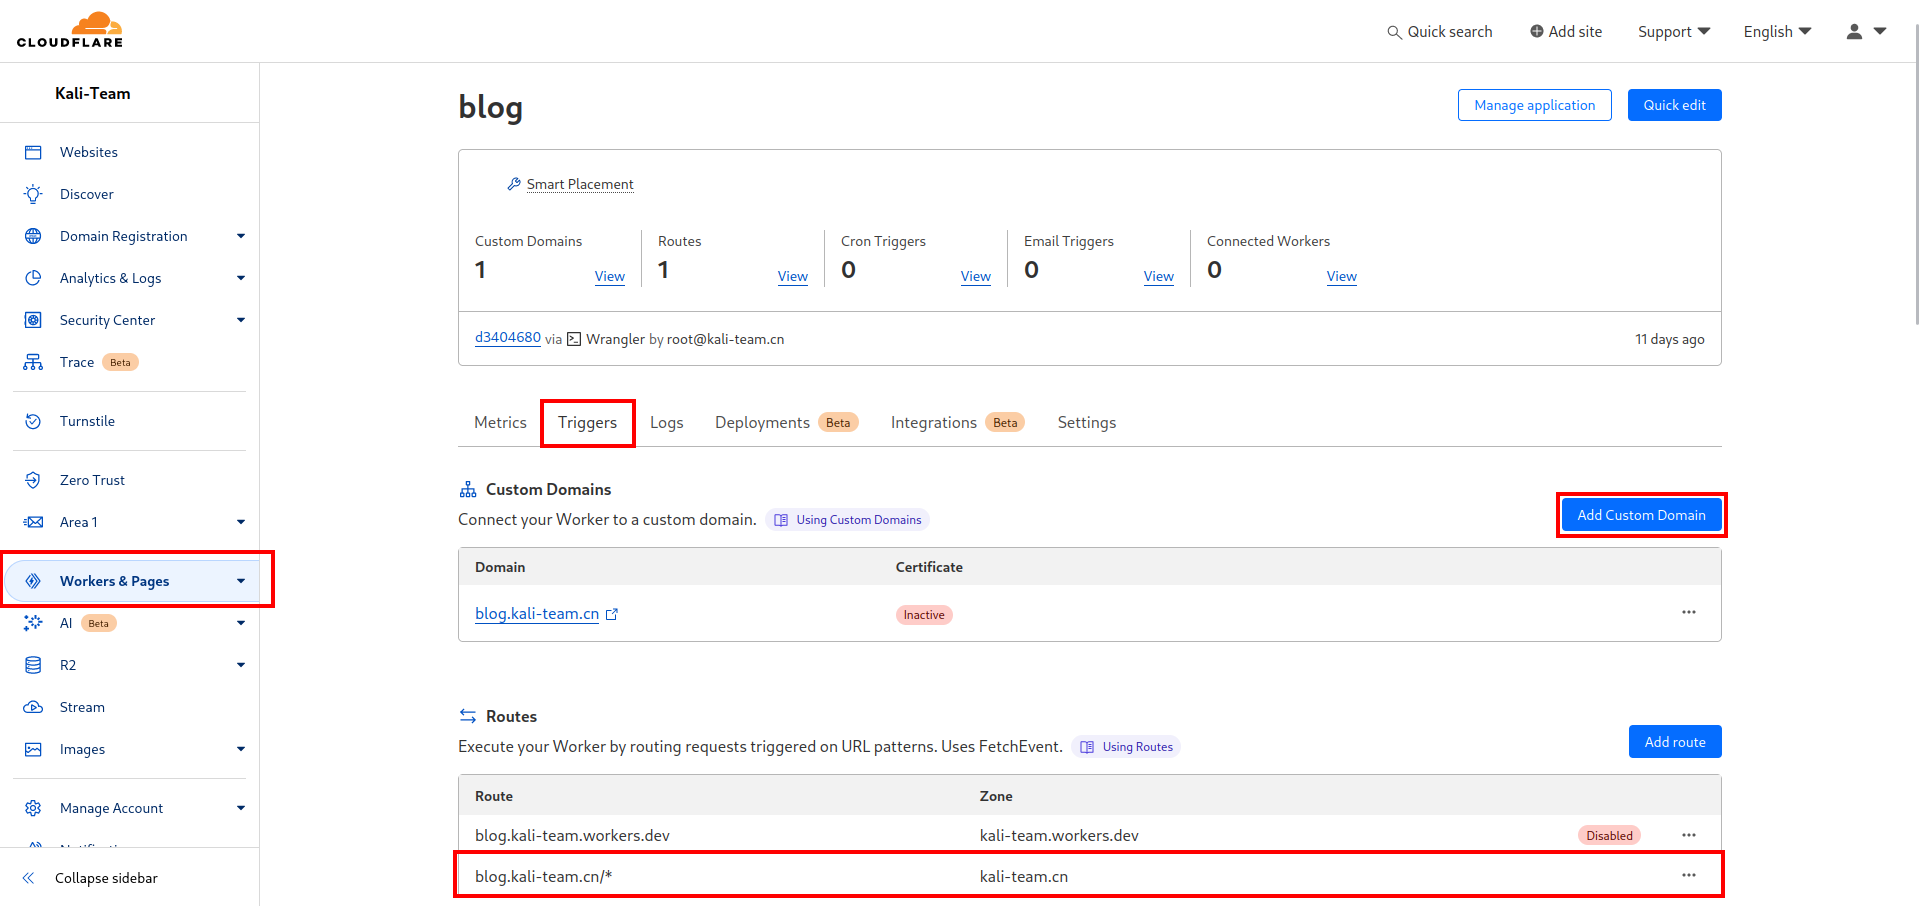Click the Domain Registration globe icon
The width and height of the screenshot is (1919, 906).
click(x=33, y=236)
